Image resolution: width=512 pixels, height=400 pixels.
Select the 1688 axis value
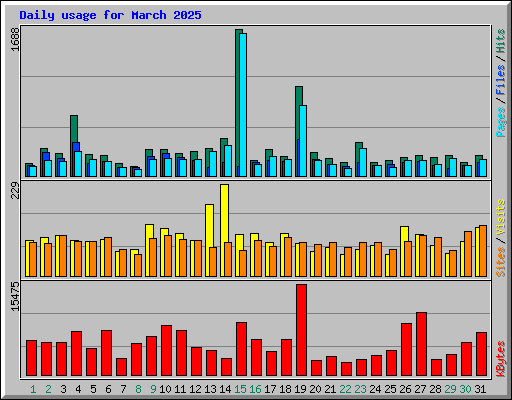click(x=15, y=39)
